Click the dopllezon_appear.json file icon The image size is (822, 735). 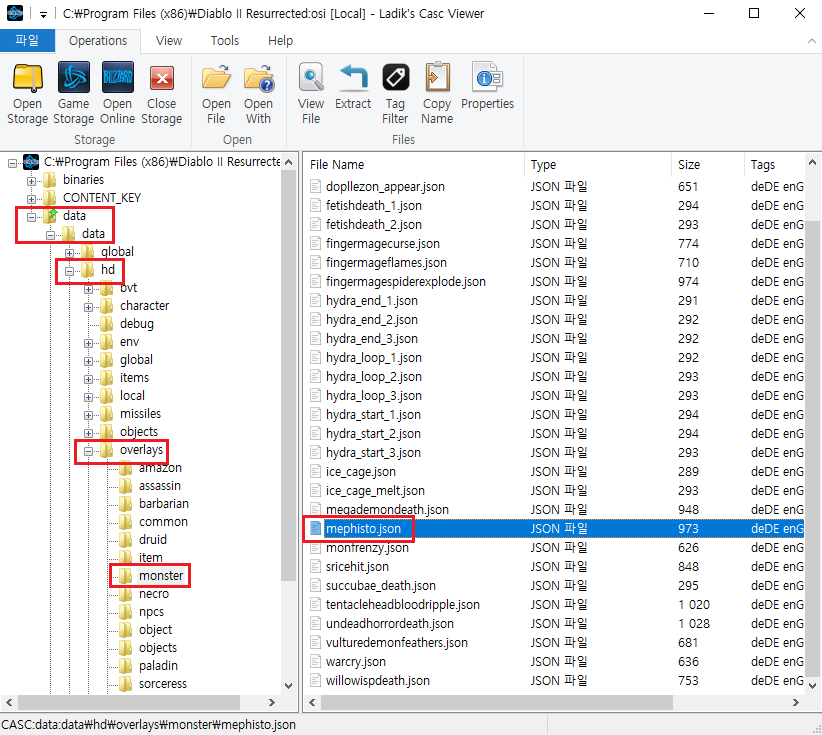tap(315, 187)
